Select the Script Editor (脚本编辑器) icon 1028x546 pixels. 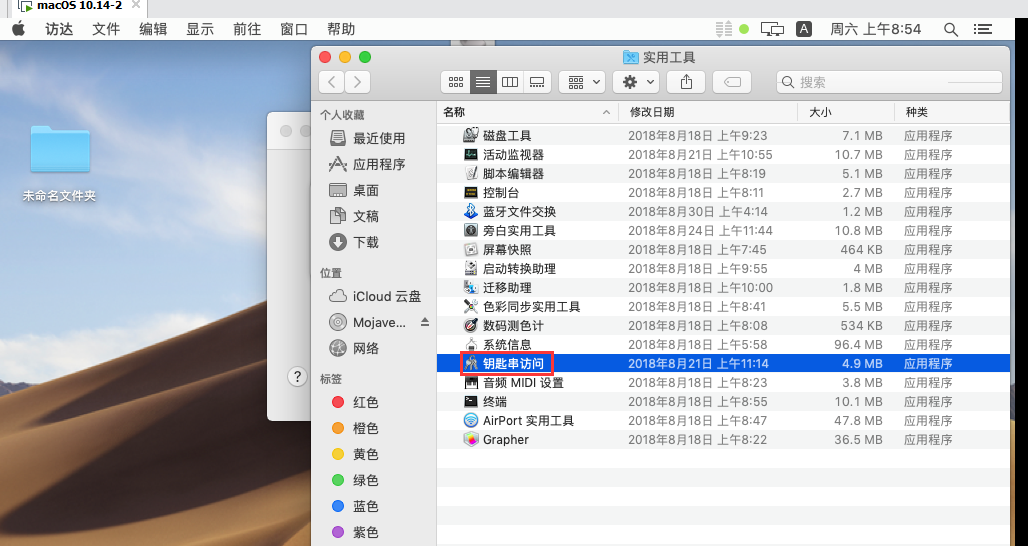point(471,173)
